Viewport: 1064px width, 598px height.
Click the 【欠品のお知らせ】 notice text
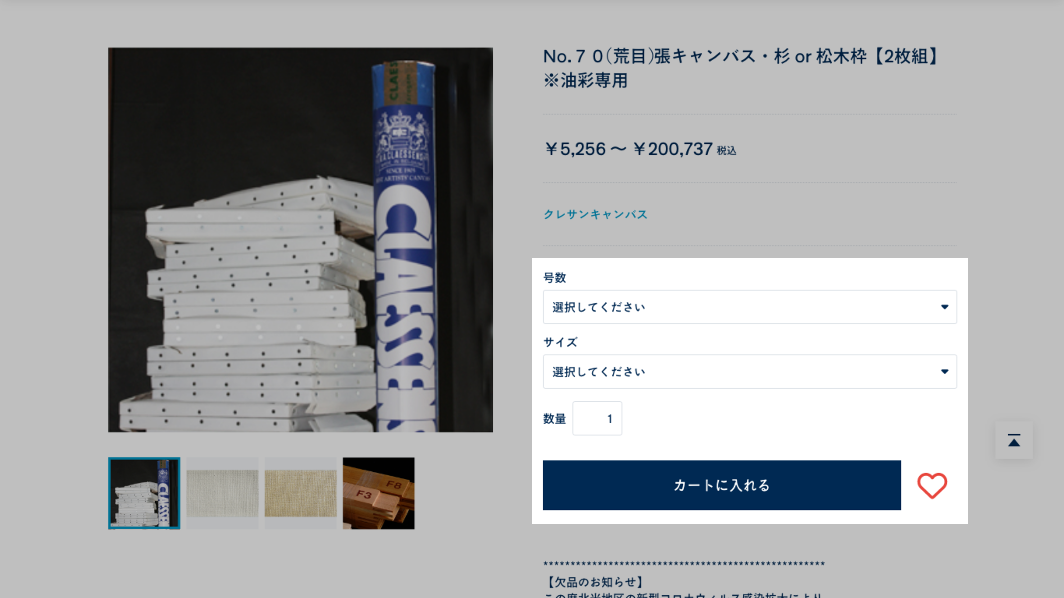[x=594, y=582]
